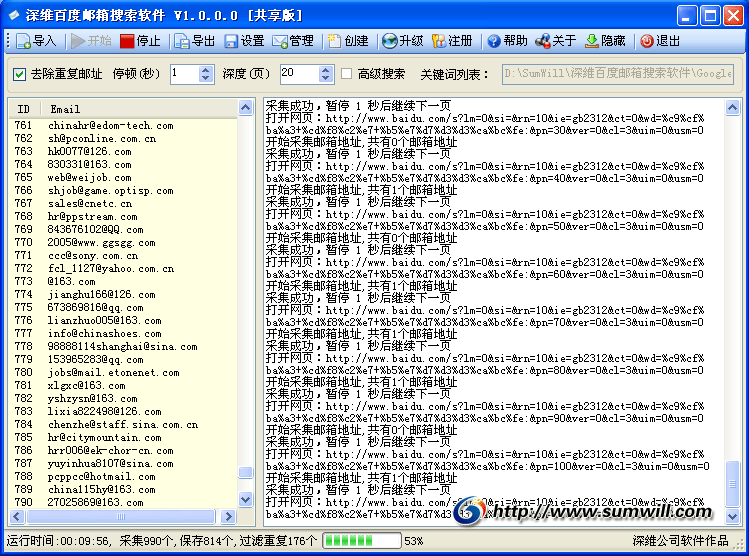Select row 762 sh@pconline.com.cn
Image resolution: width=749 pixels, height=556 pixels.
(x=123, y=139)
